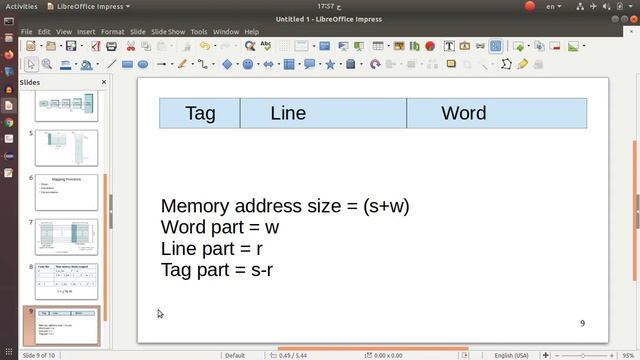Image resolution: width=640 pixels, height=360 pixels.
Task: Open the Lines and Arrows dropdown arrow
Action: [x=172, y=64]
